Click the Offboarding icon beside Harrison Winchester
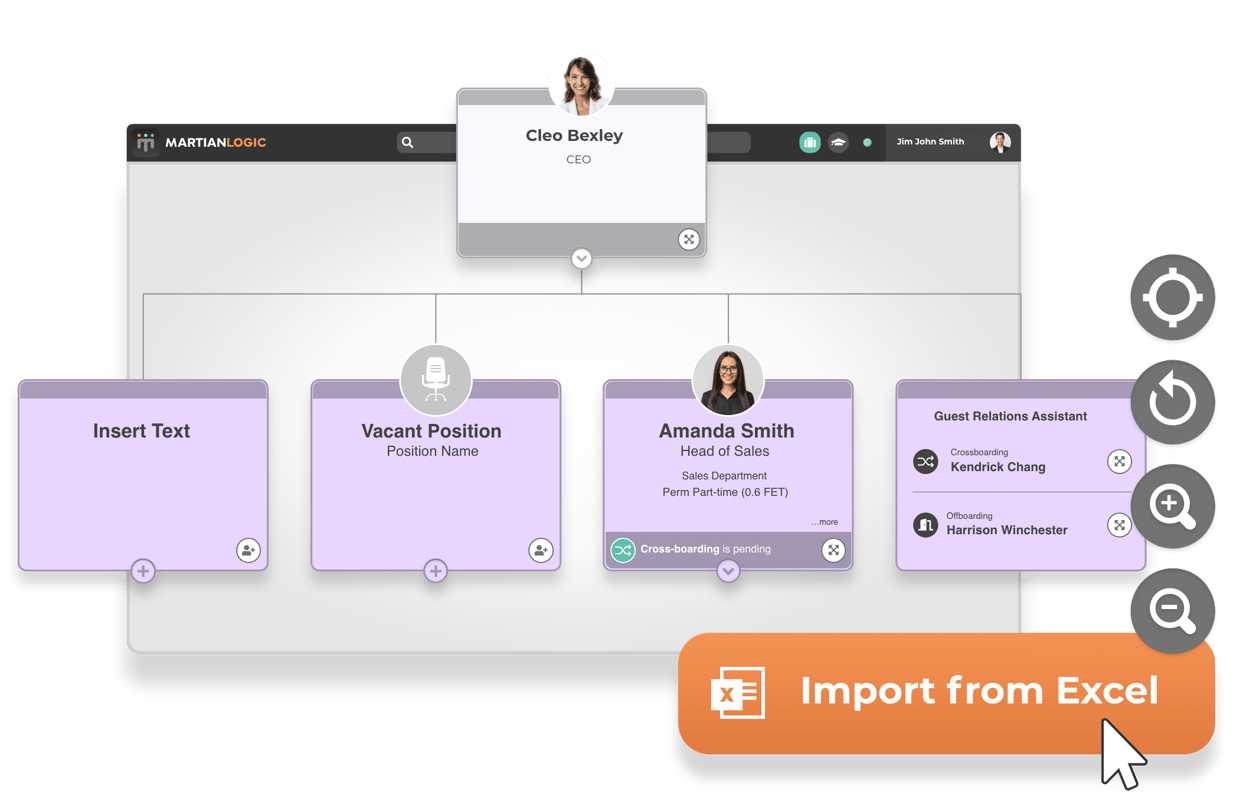Viewport: 1233px width, 796px height. [x=925, y=524]
